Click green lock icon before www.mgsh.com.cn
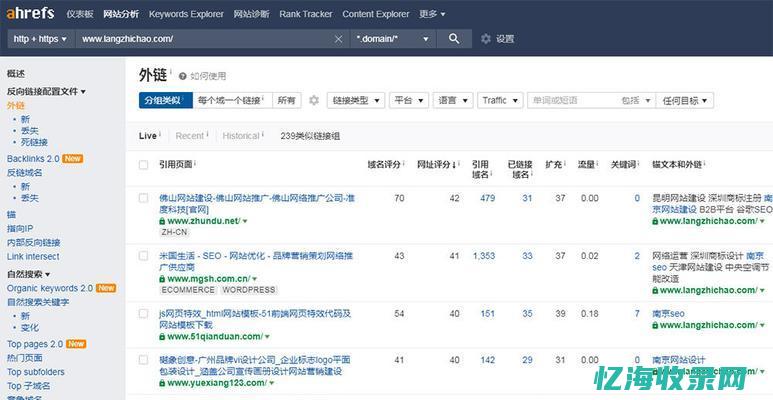 [162, 279]
